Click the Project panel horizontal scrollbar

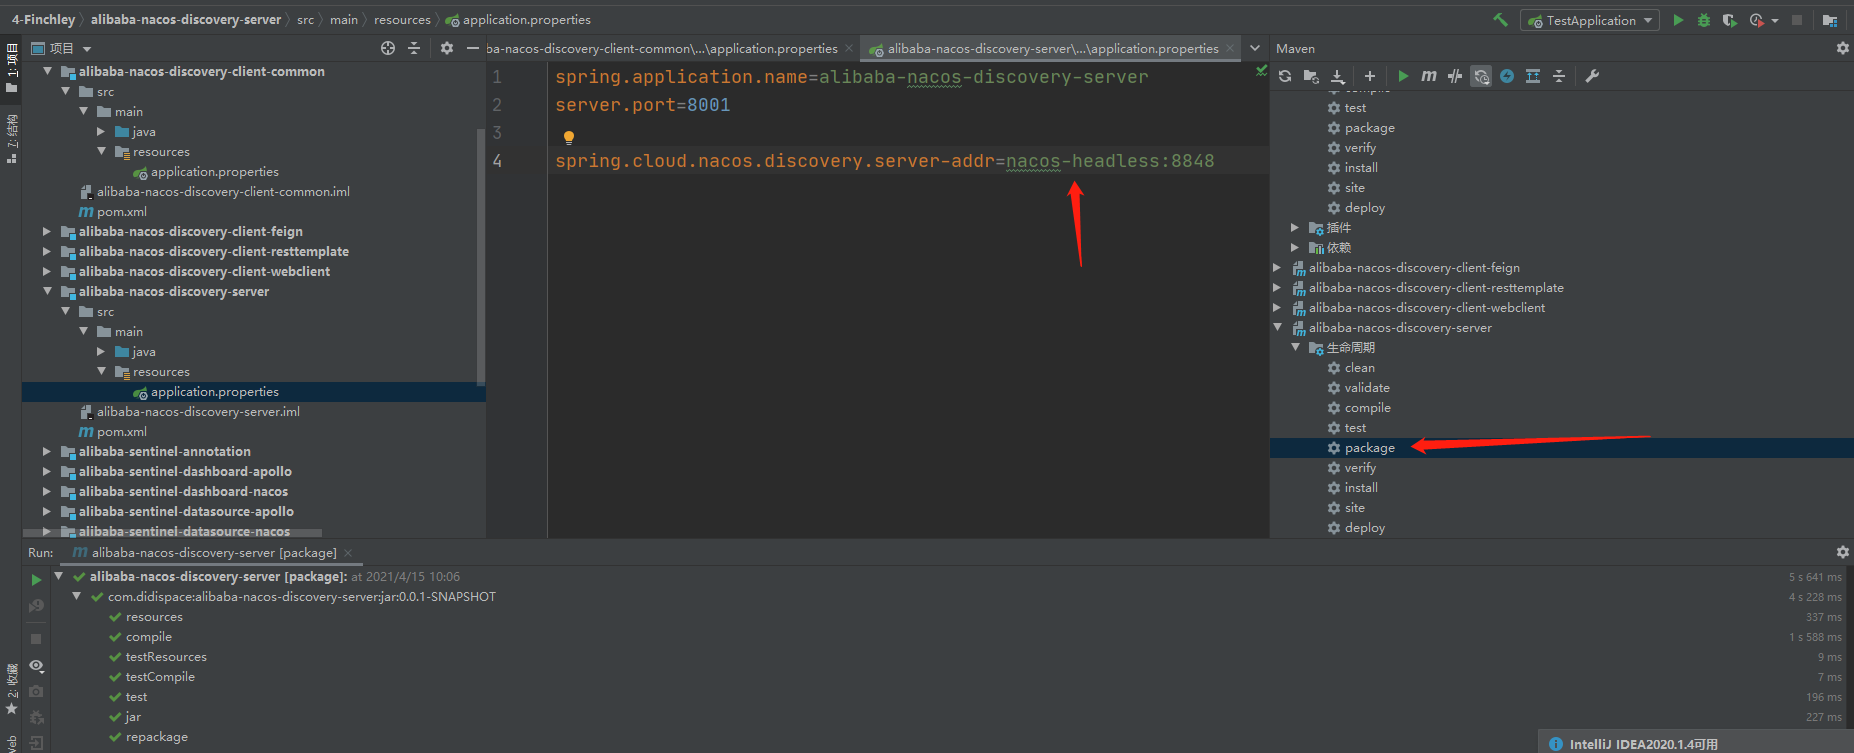click(172, 533)
